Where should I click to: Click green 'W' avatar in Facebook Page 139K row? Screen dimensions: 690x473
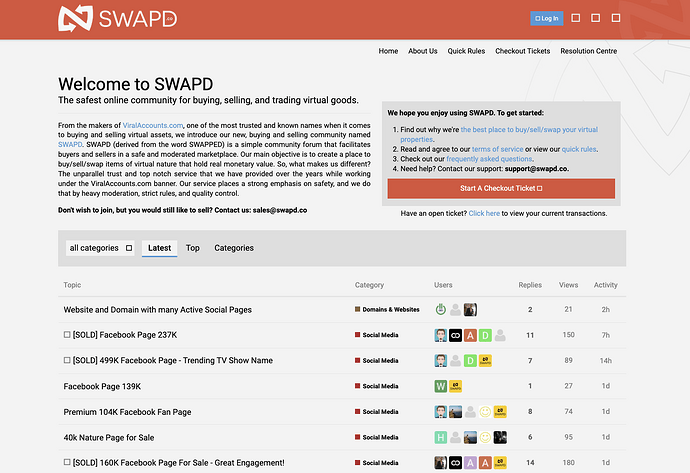440,386
